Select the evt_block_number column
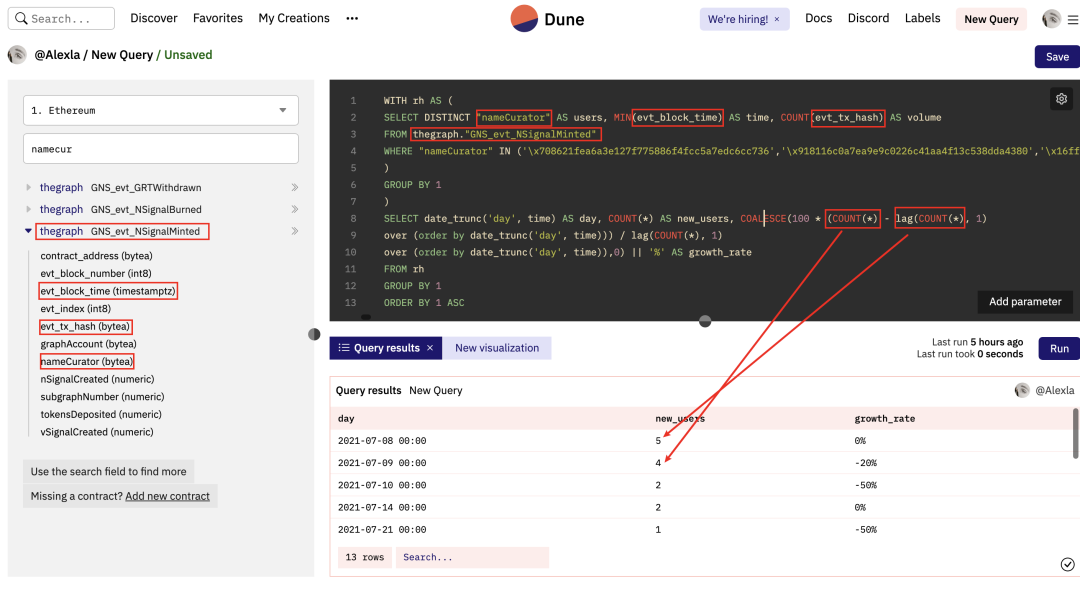Viewport: 1080px width, 589px height. click(x=96, y=273)
